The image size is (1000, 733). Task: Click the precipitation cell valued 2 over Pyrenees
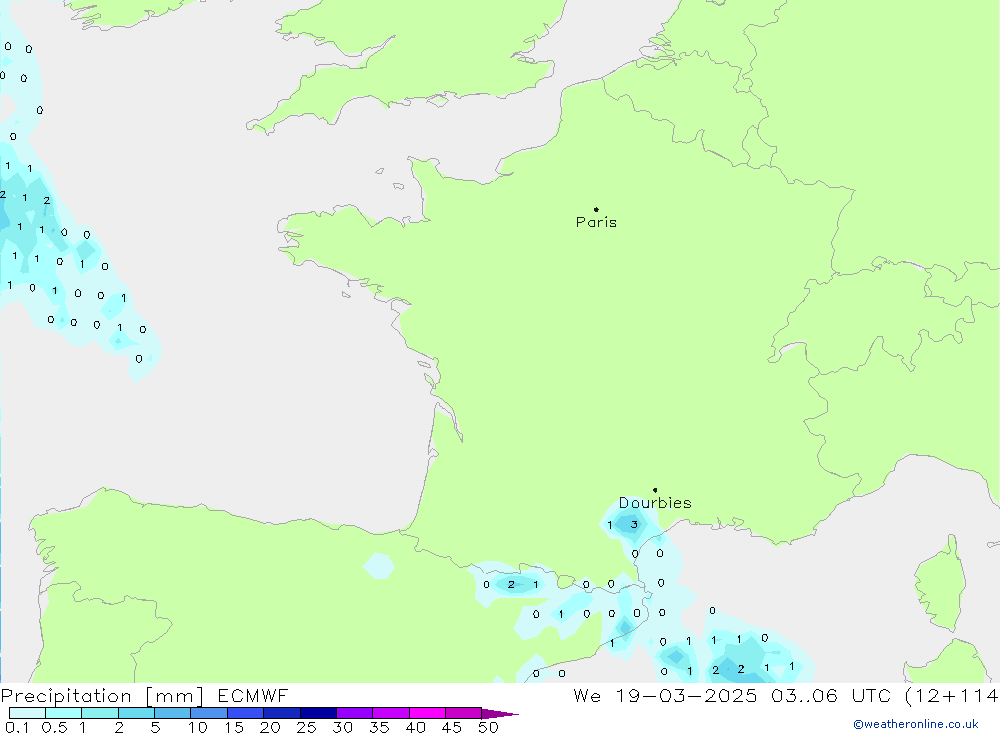coord(511,584)
